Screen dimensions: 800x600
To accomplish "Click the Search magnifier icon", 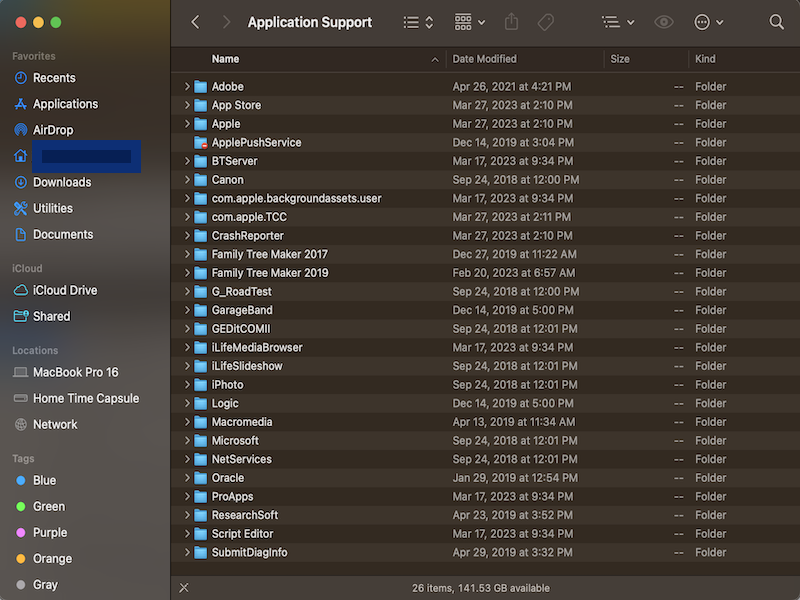I will [x=777, y=22].
